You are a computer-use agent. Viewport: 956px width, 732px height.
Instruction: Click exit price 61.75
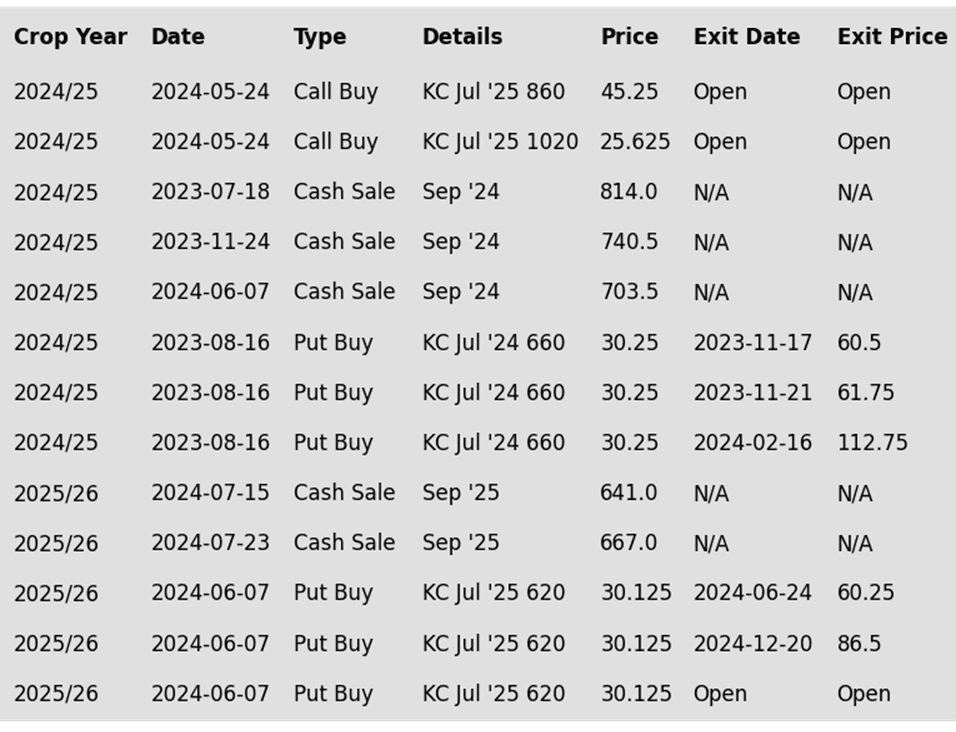coord(865,393)
